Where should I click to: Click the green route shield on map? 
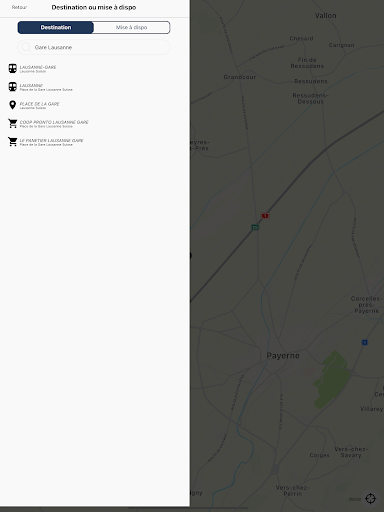point(255,227)
